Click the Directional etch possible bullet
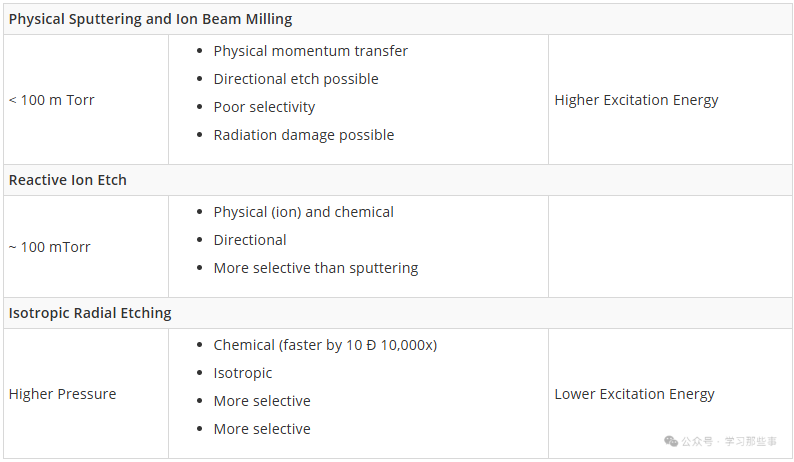Screen dimensions: 794x462 pyautogui.click(x=296, y=79)
